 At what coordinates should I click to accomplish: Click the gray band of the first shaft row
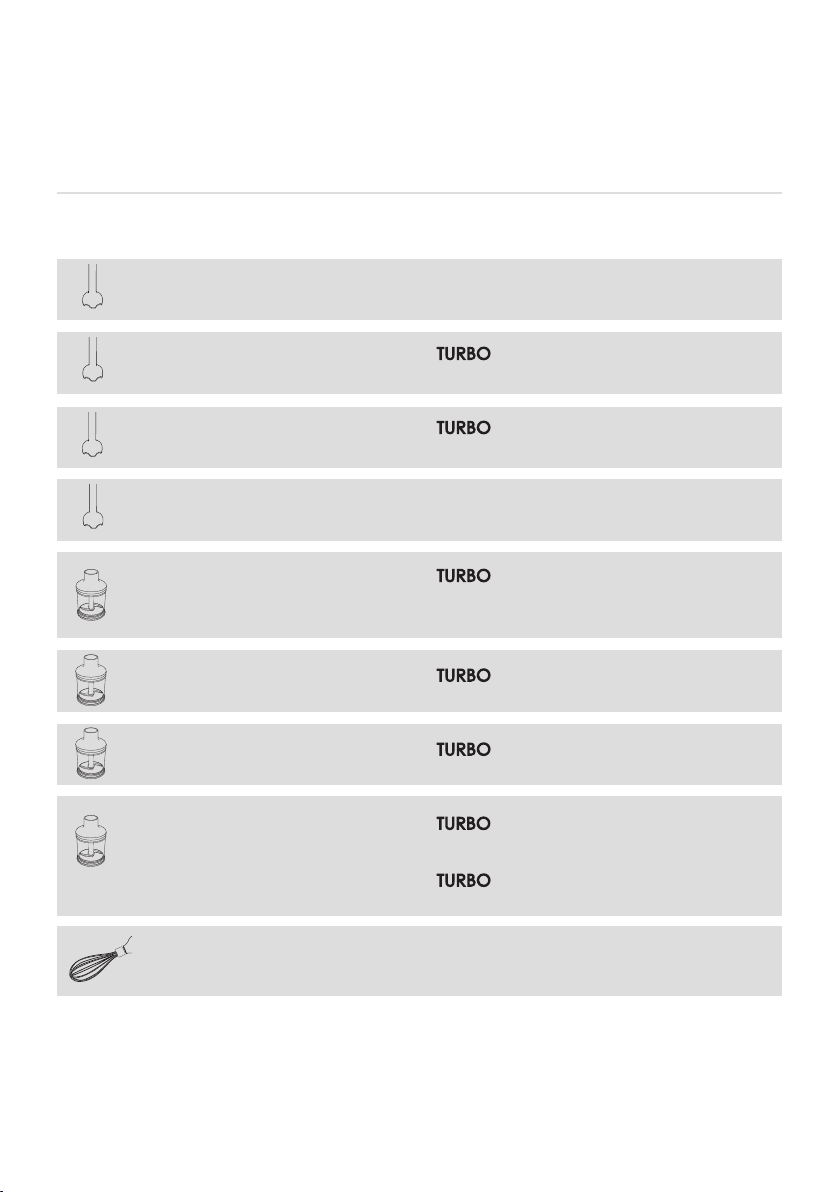click(x=420, y=290)
